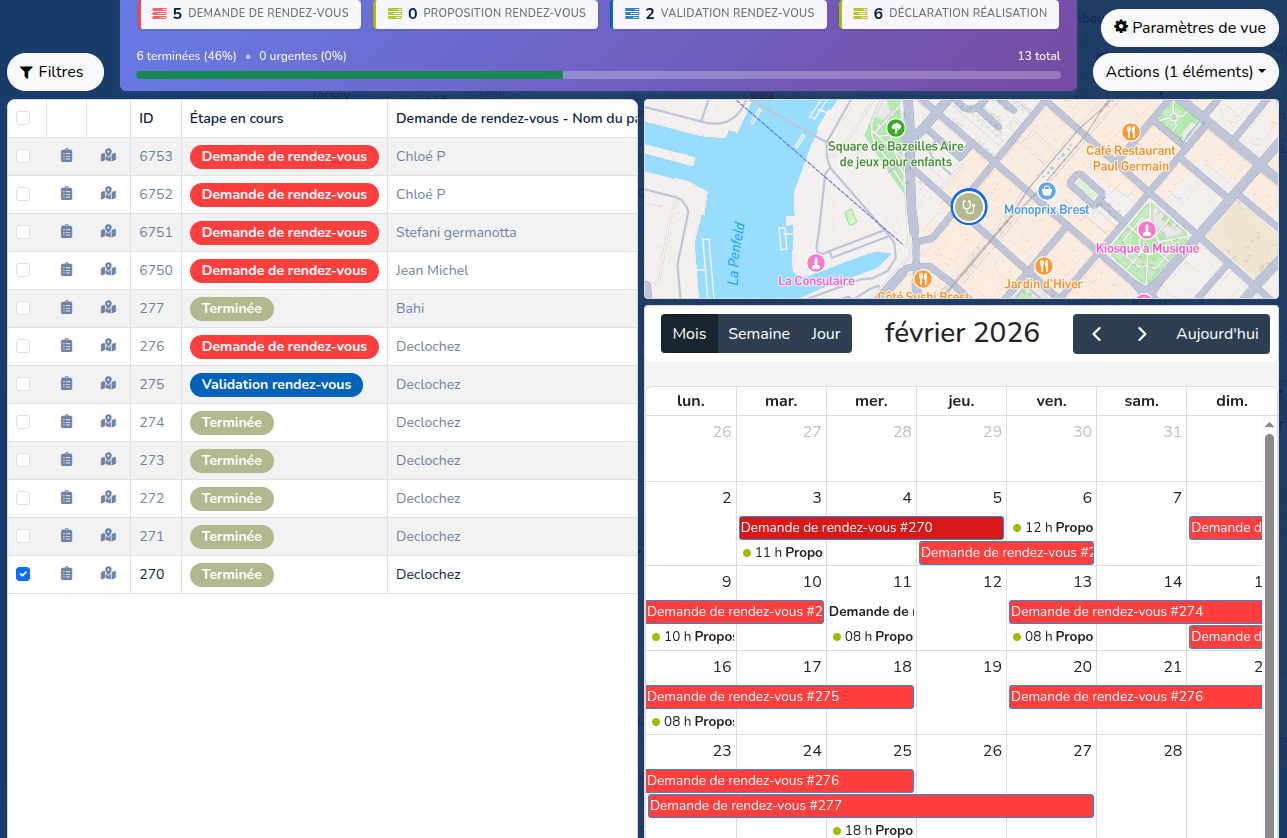Open ID link 277

(152, 308)
